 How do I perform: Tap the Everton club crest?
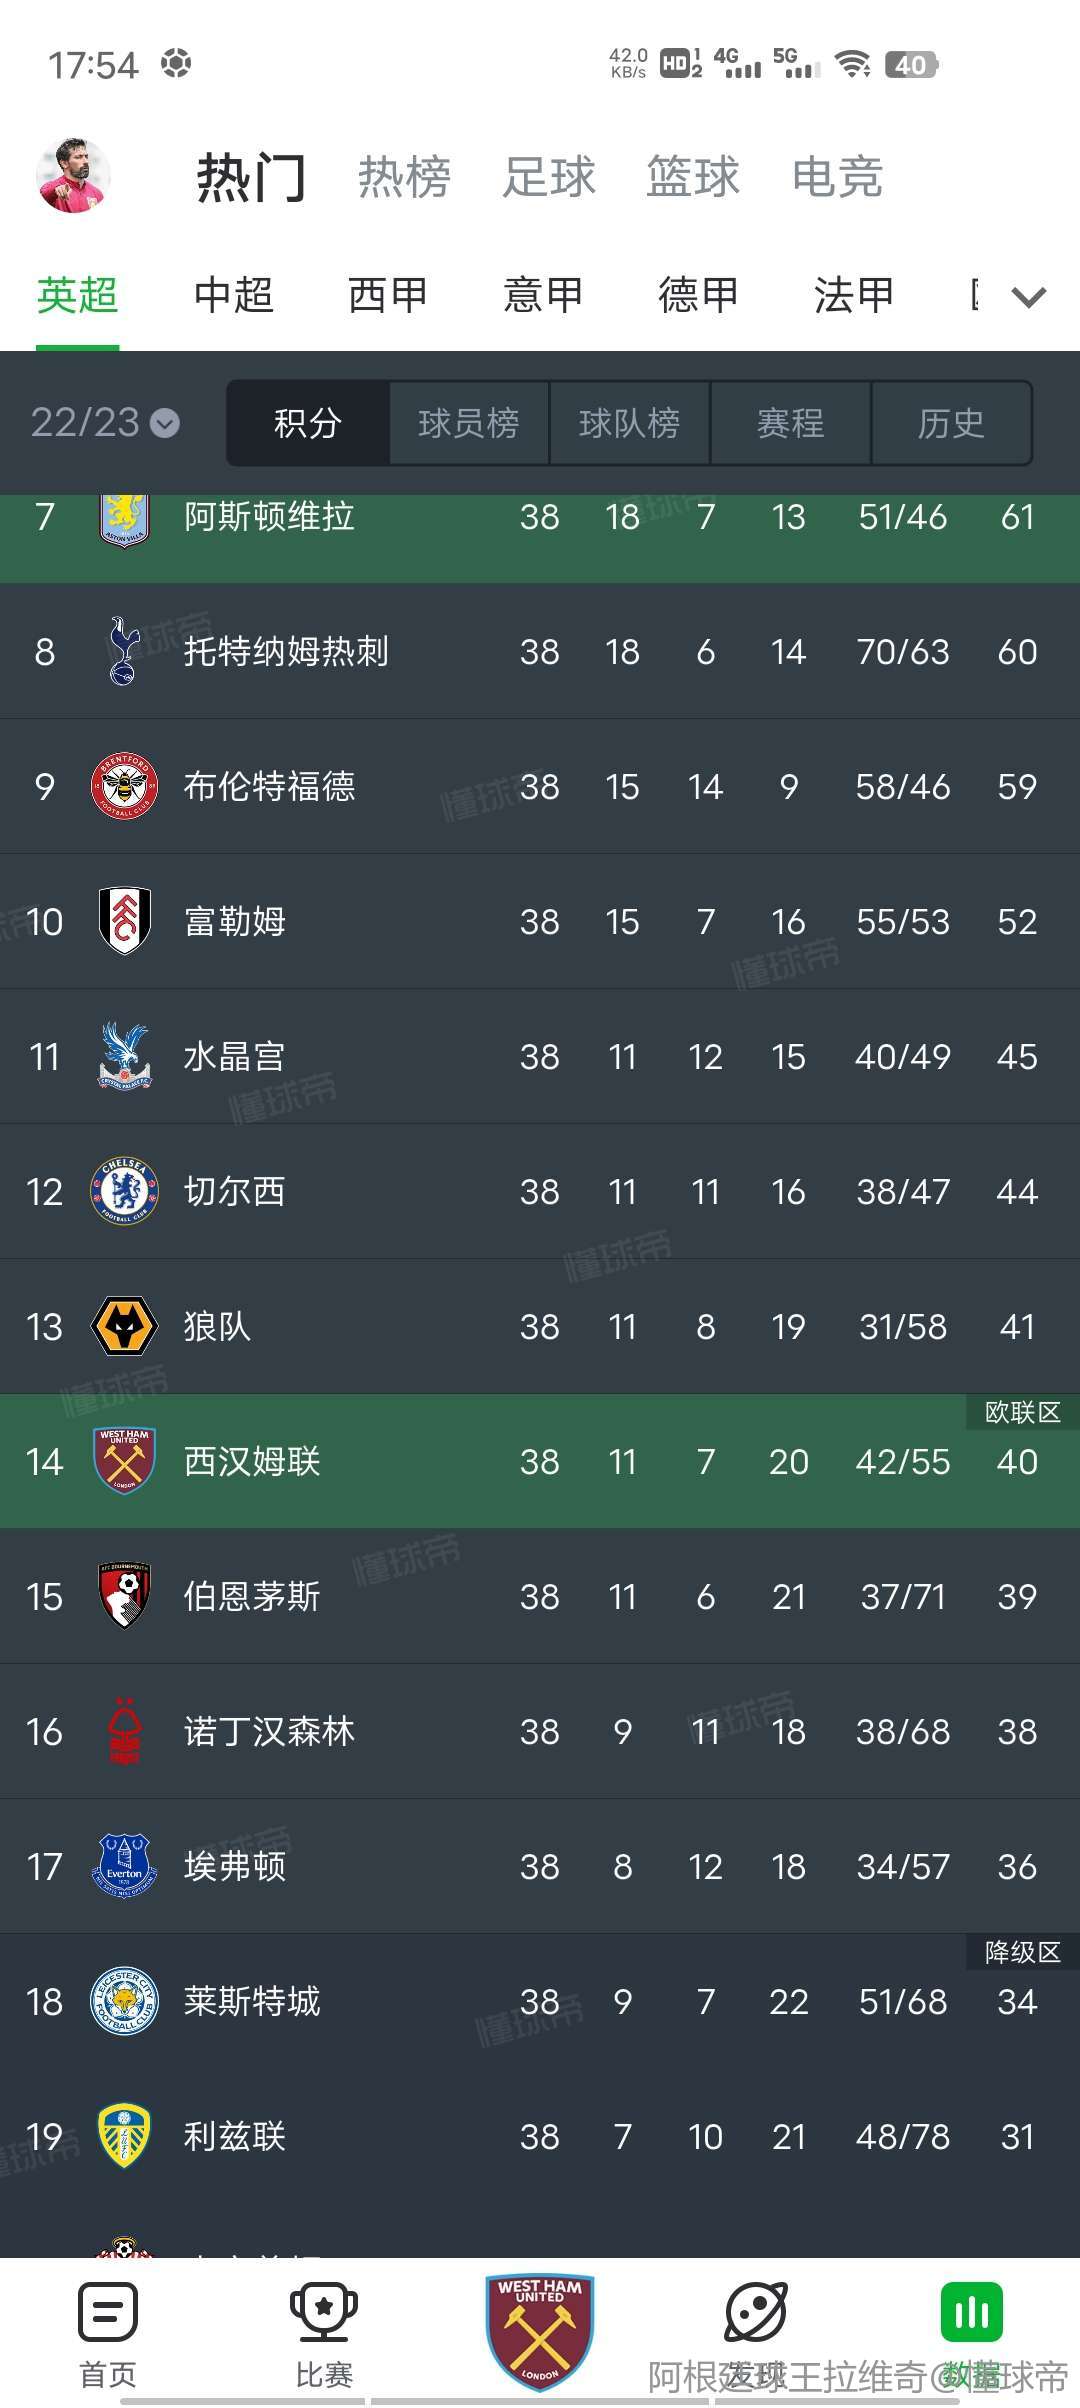click(x=124, y=1866)
